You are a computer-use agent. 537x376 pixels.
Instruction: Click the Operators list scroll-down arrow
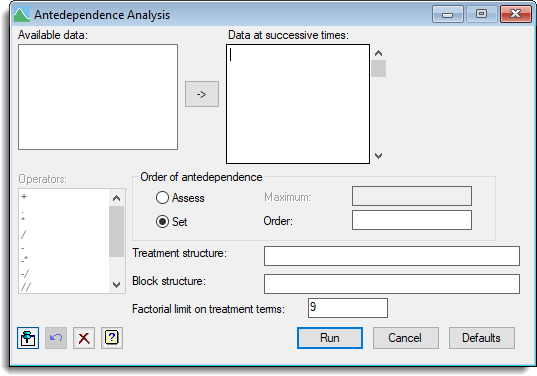pos(116,285)
